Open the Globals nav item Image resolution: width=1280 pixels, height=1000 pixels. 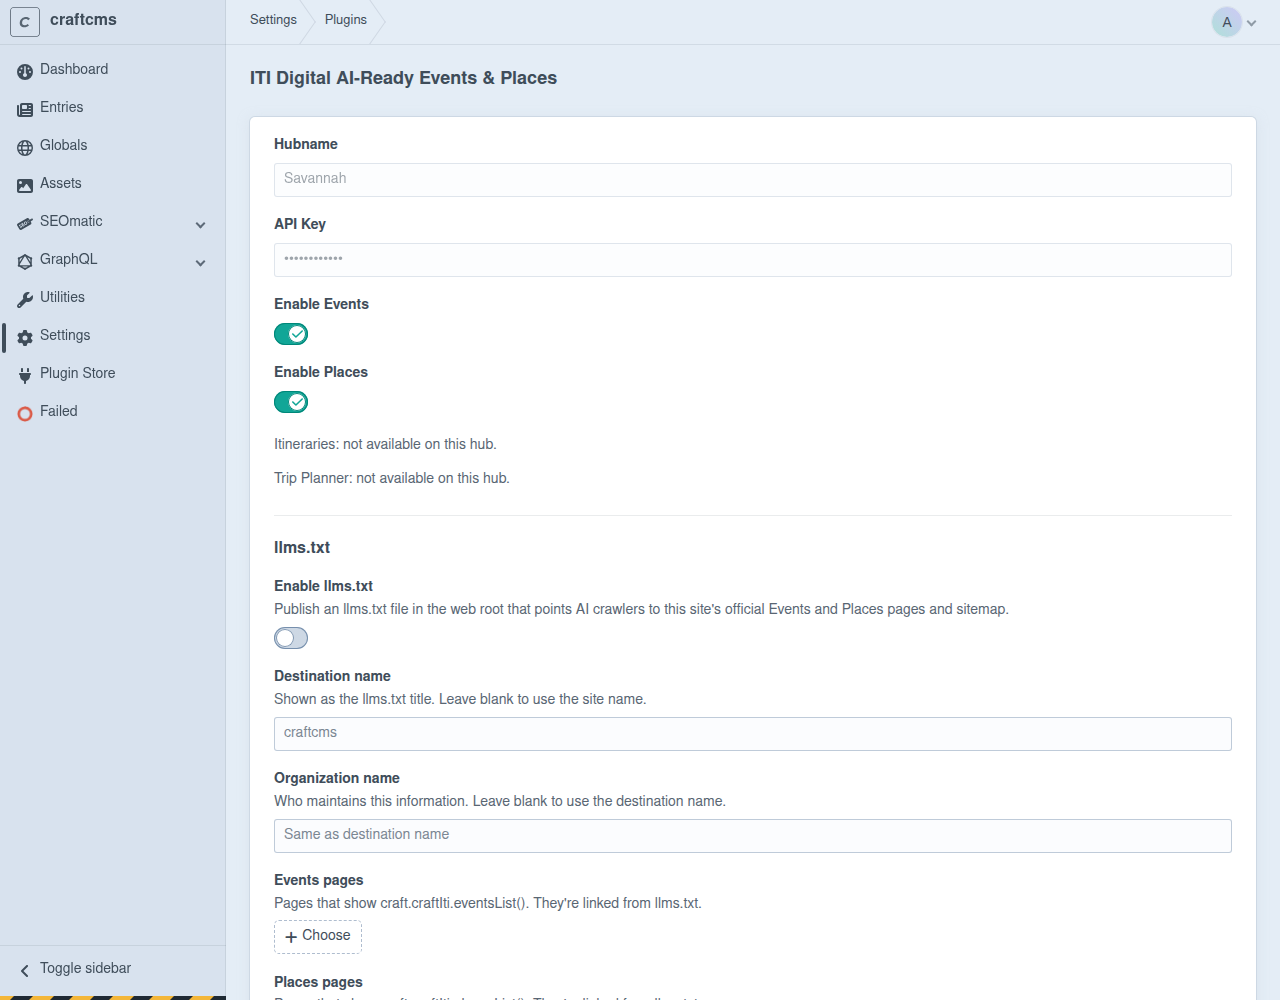point(112,145)
